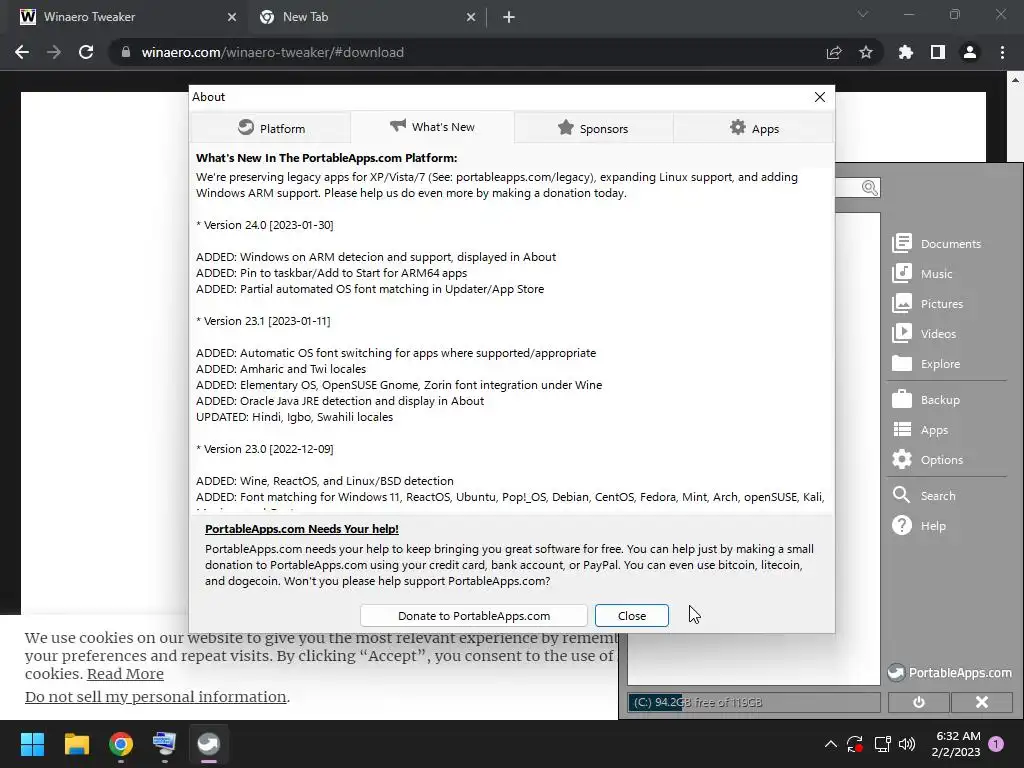1024x768 pixels.
Task: Click Search in PortableApps side menu
Action: [924, 495]
